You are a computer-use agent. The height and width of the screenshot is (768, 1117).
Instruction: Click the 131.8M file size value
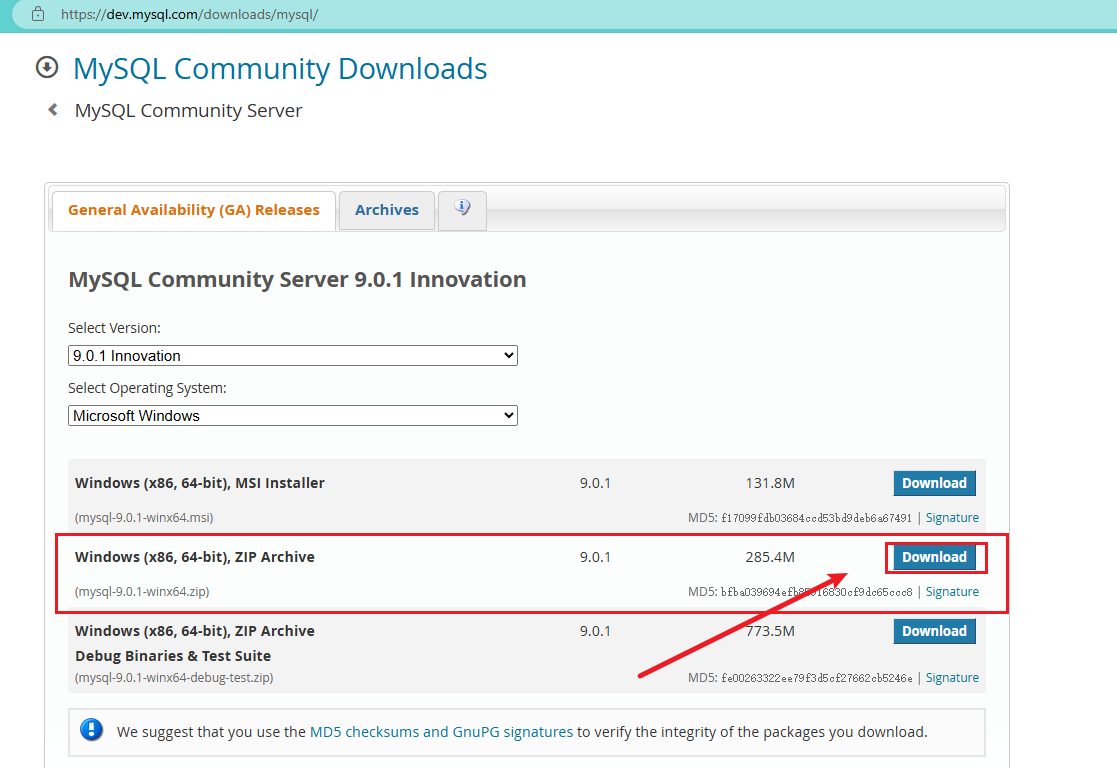coord(770,483)
